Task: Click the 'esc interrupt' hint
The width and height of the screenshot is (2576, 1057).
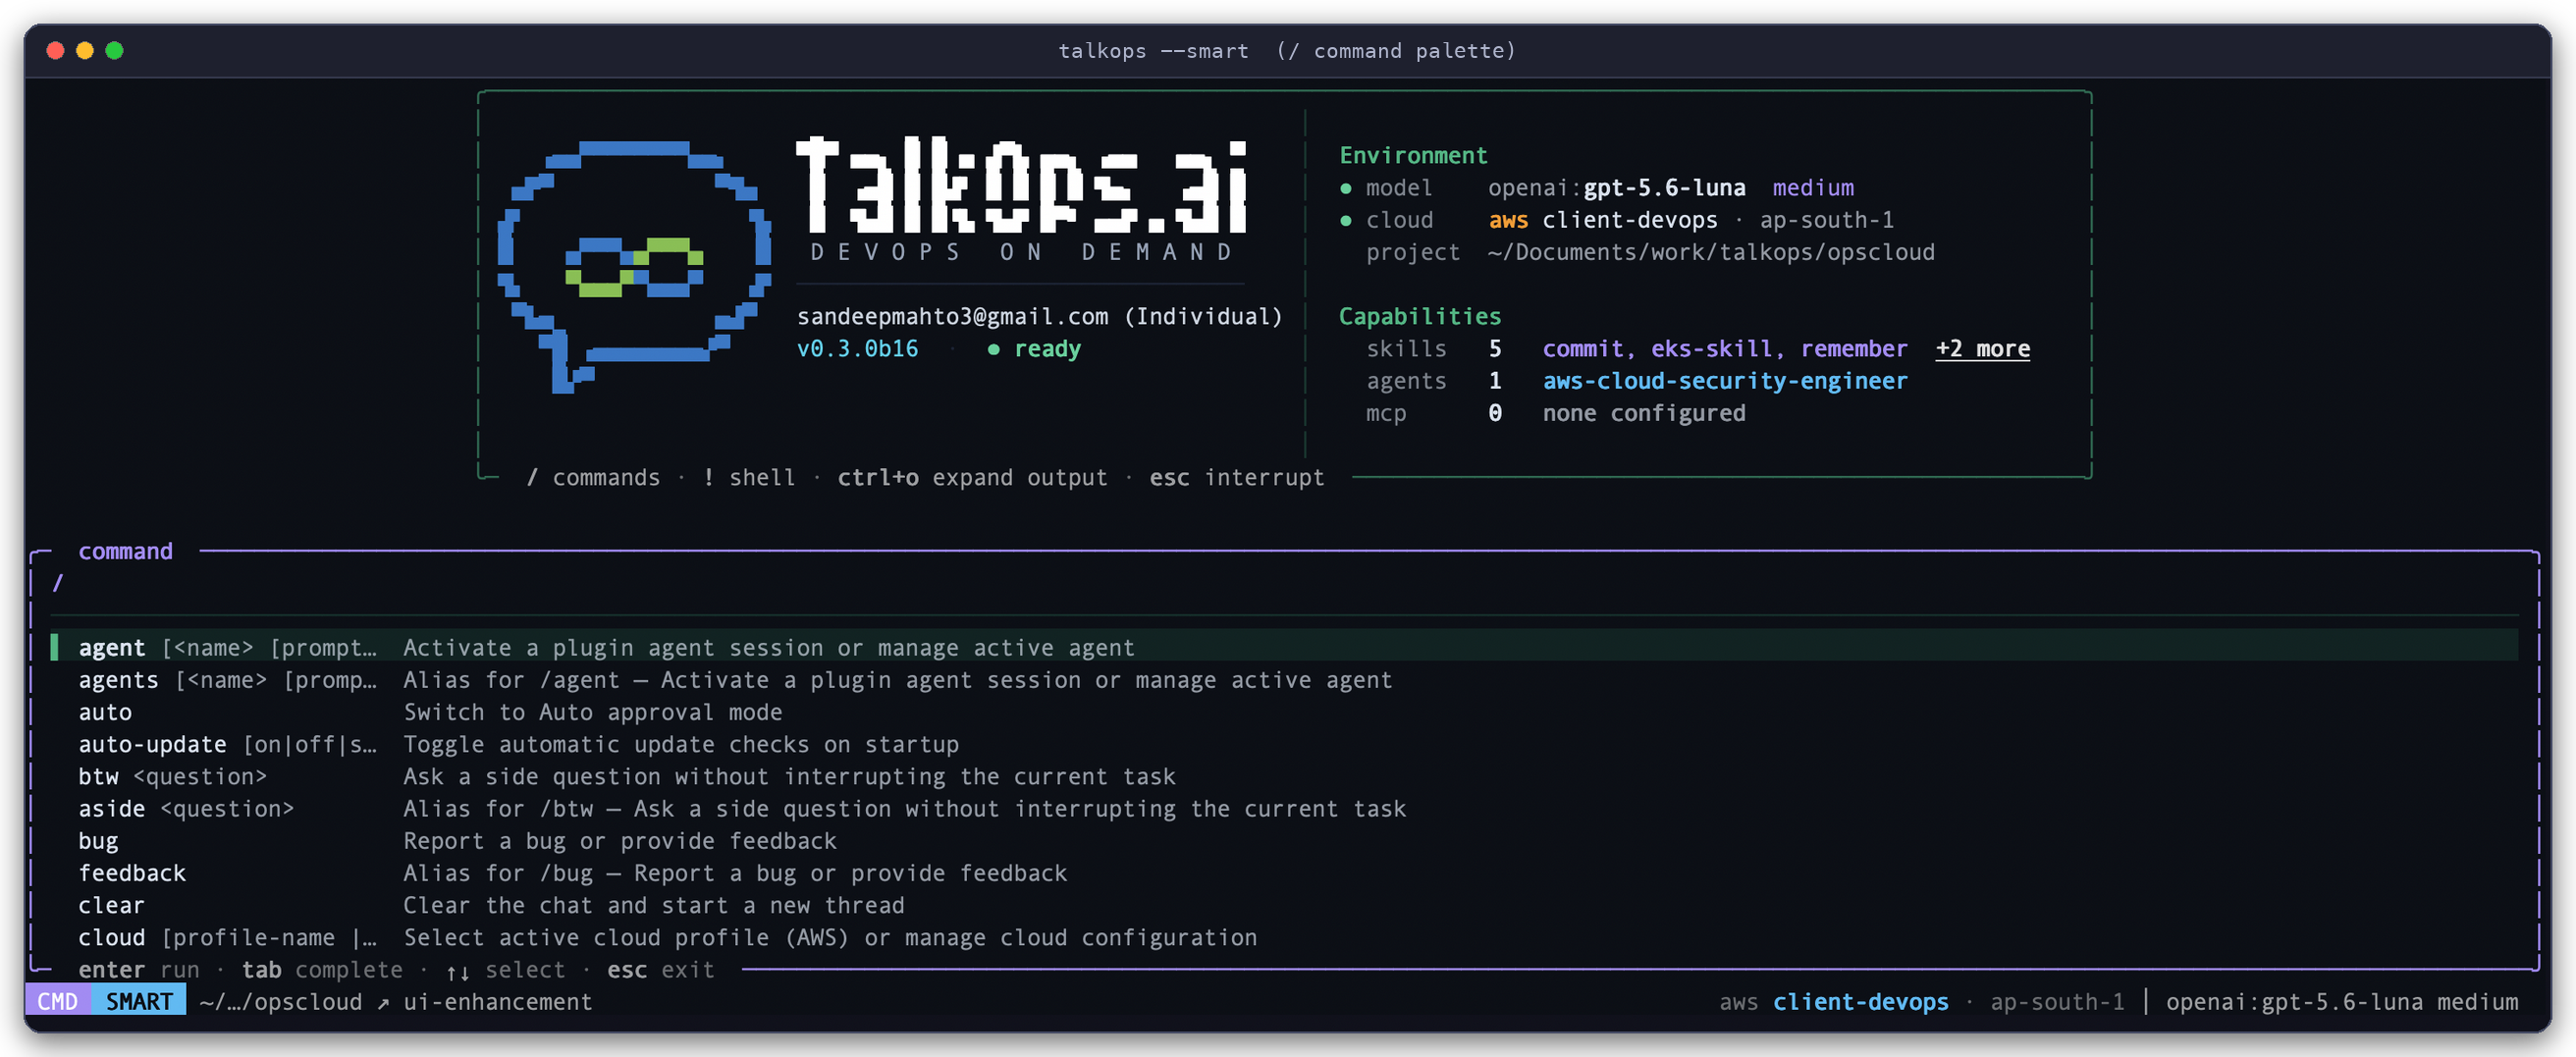Action: (1236, 478)
